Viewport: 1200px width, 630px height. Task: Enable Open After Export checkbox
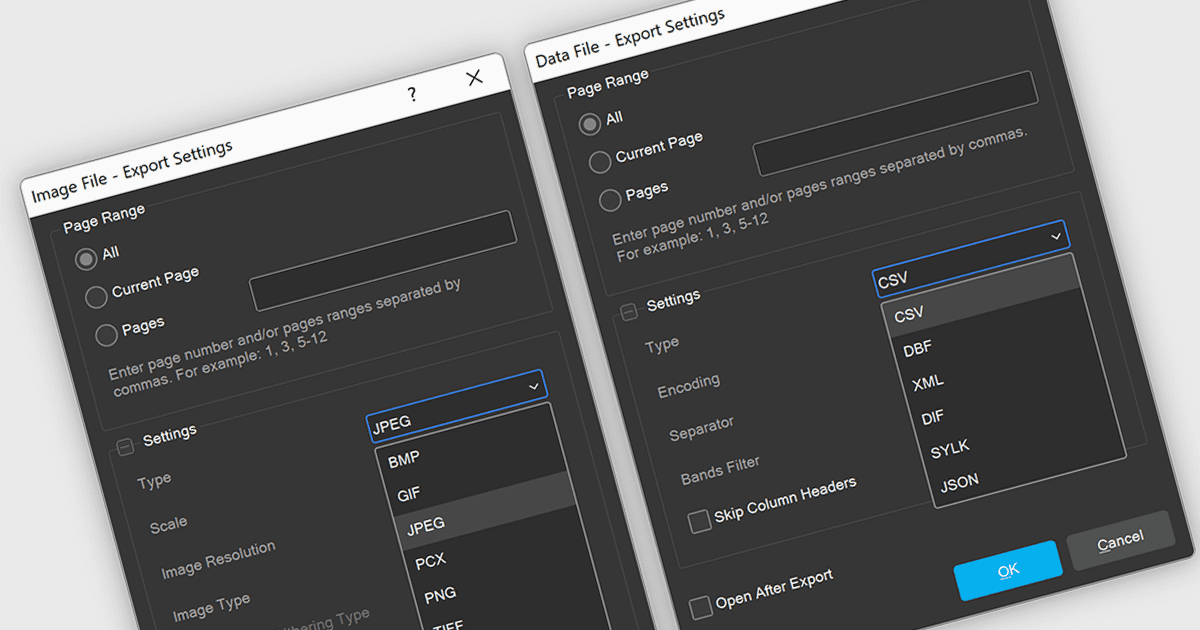click(701, 608)
